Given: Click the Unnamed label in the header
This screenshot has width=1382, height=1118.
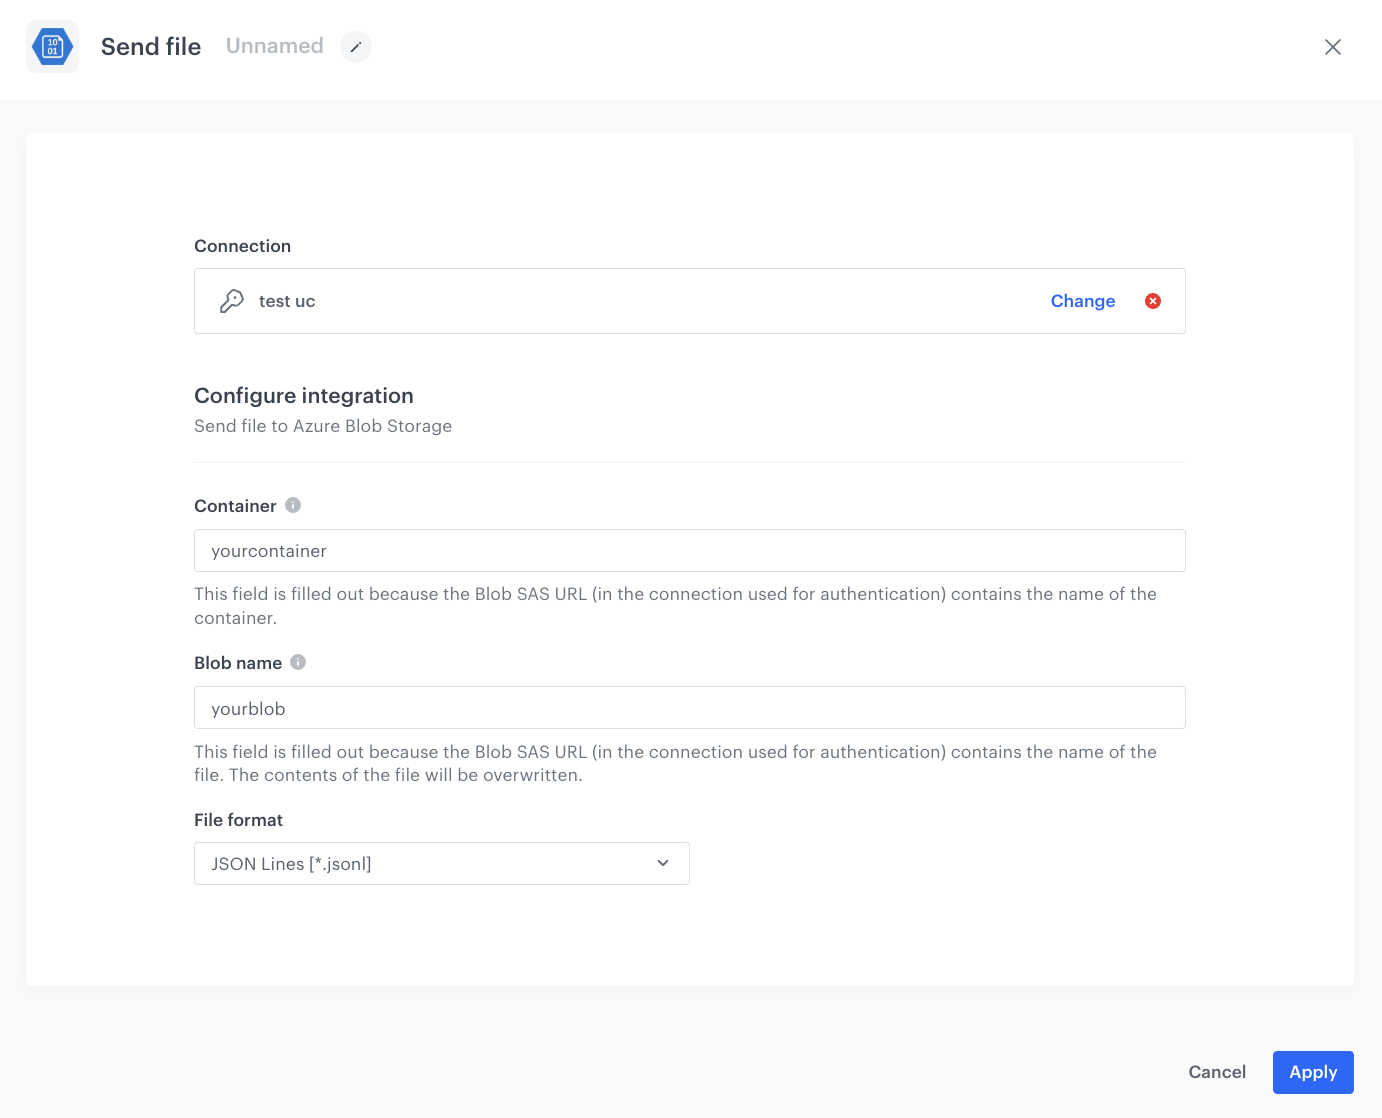Looking at the screenshot, I should [274, 46].
